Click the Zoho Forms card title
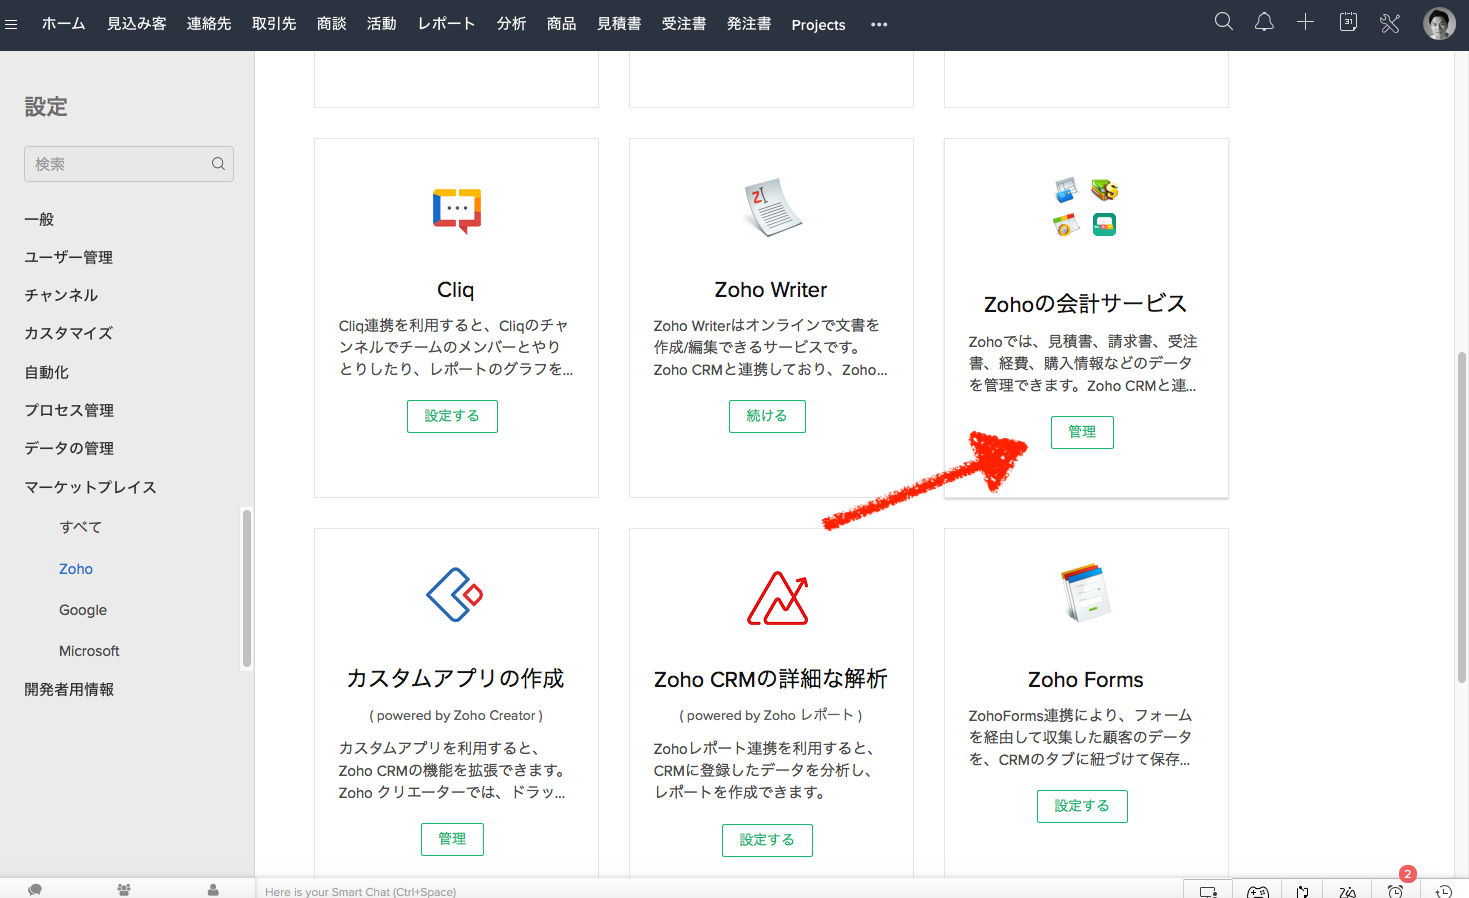The image size is (1469, 898). coord(1086,680)
